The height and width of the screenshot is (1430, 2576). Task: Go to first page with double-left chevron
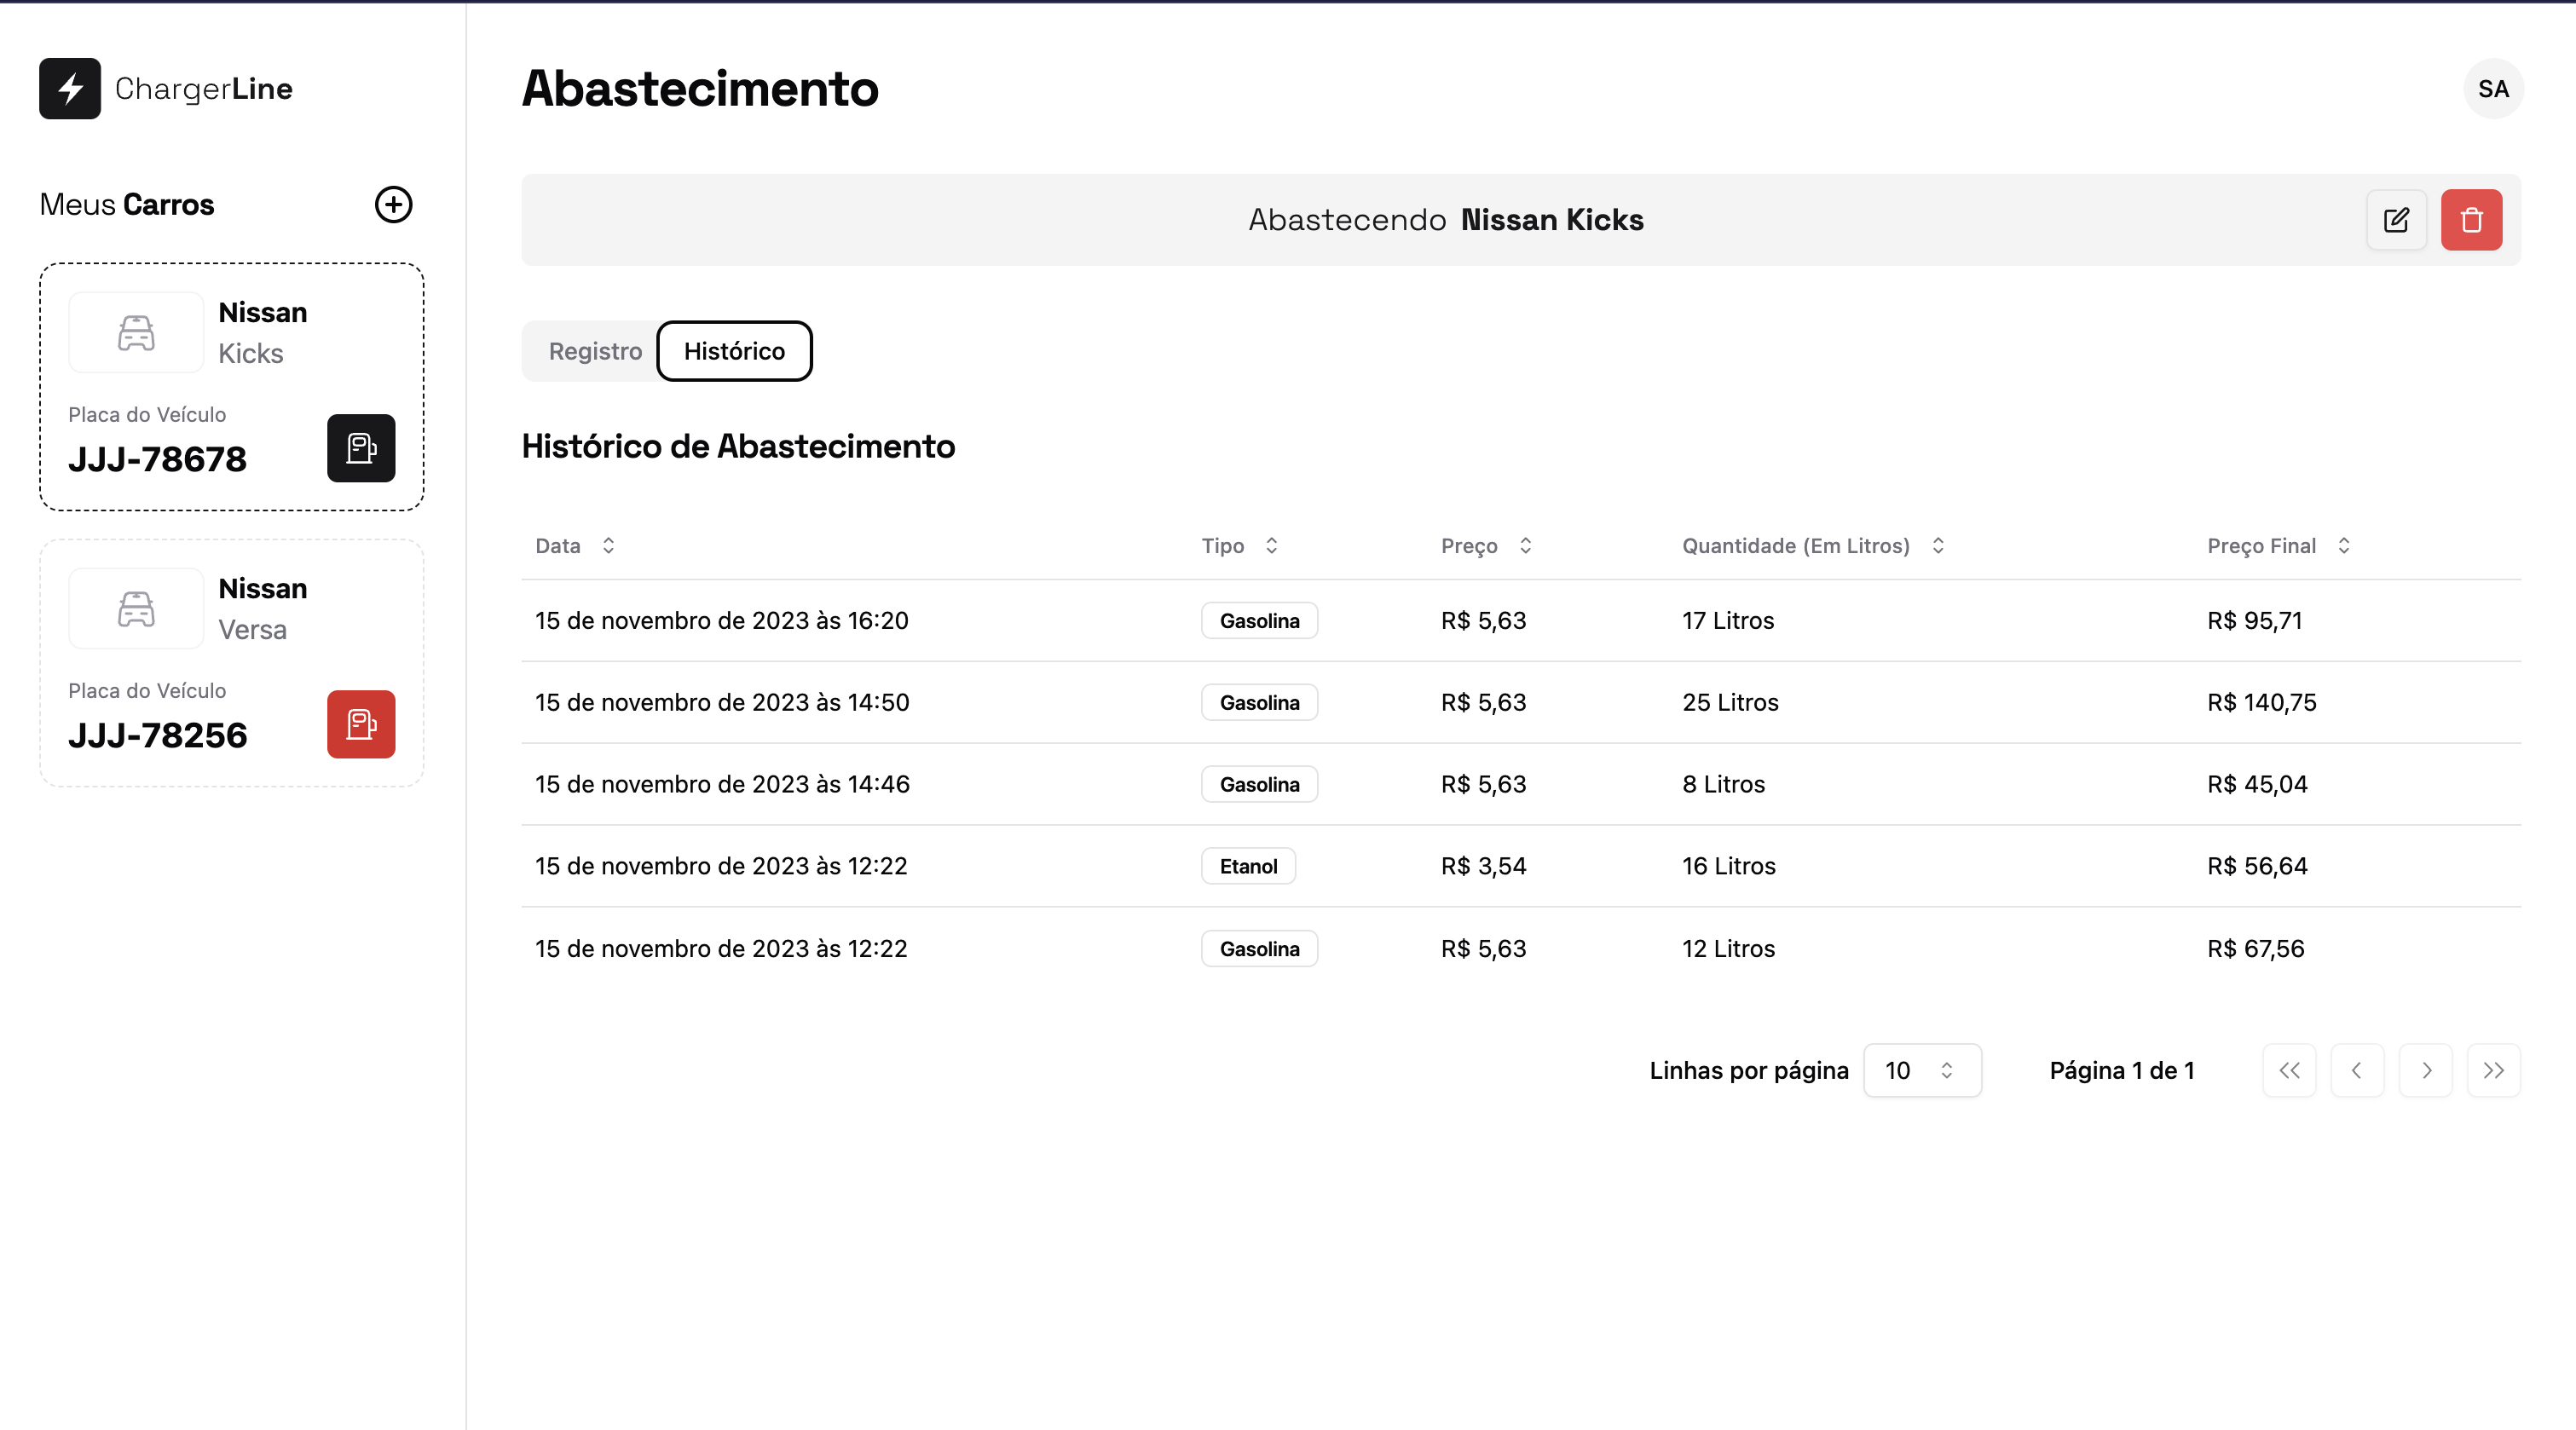point(2289,1070)
